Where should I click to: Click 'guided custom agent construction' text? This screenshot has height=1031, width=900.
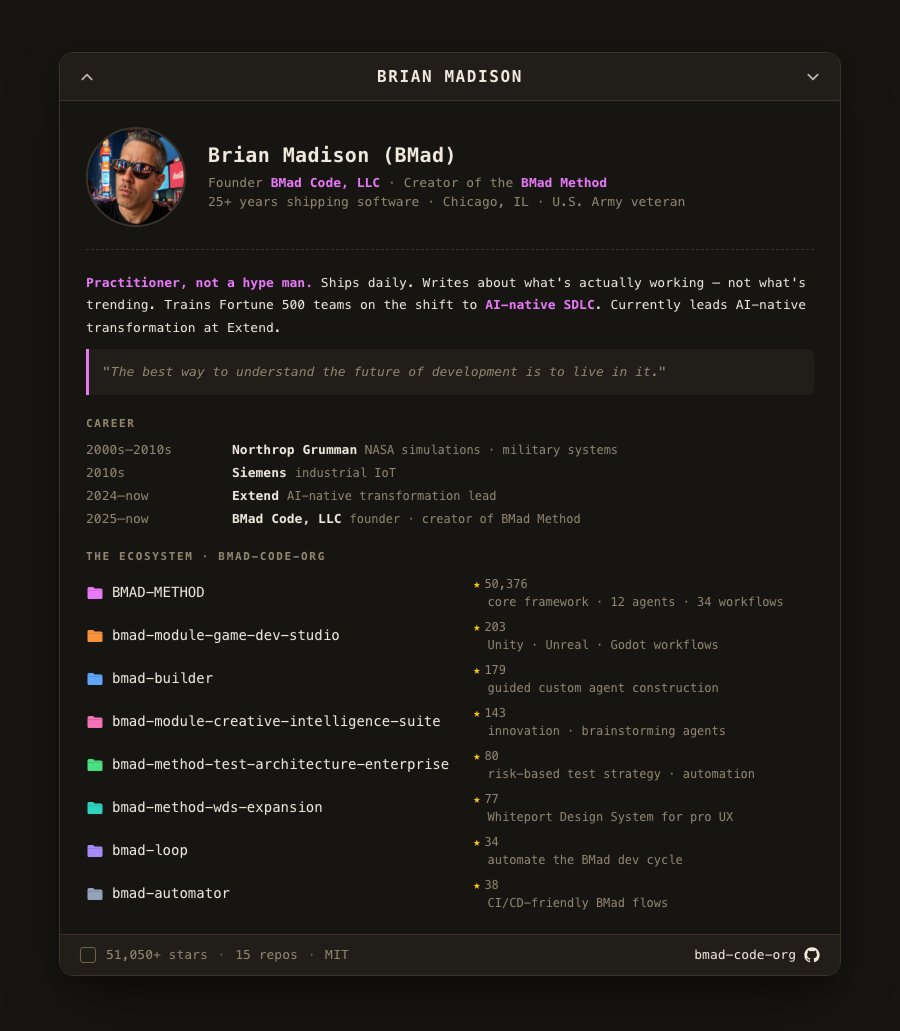click(603, 688)
